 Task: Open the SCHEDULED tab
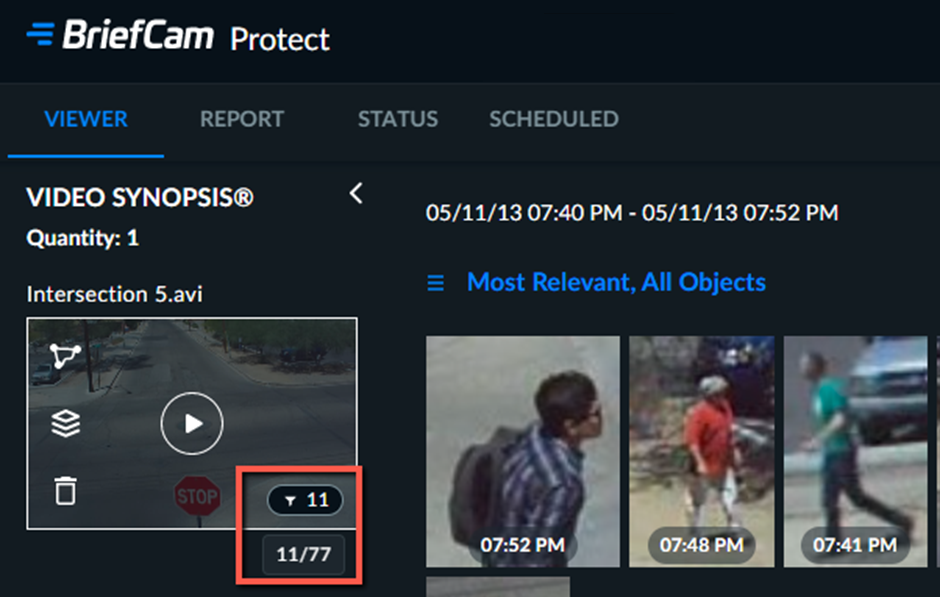pos(554,119)
